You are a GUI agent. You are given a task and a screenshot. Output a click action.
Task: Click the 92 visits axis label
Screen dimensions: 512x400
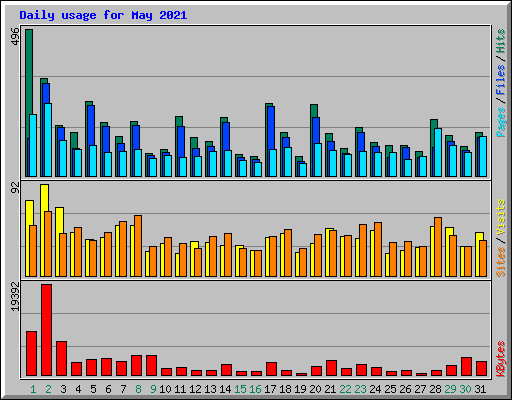coord(15,188)
